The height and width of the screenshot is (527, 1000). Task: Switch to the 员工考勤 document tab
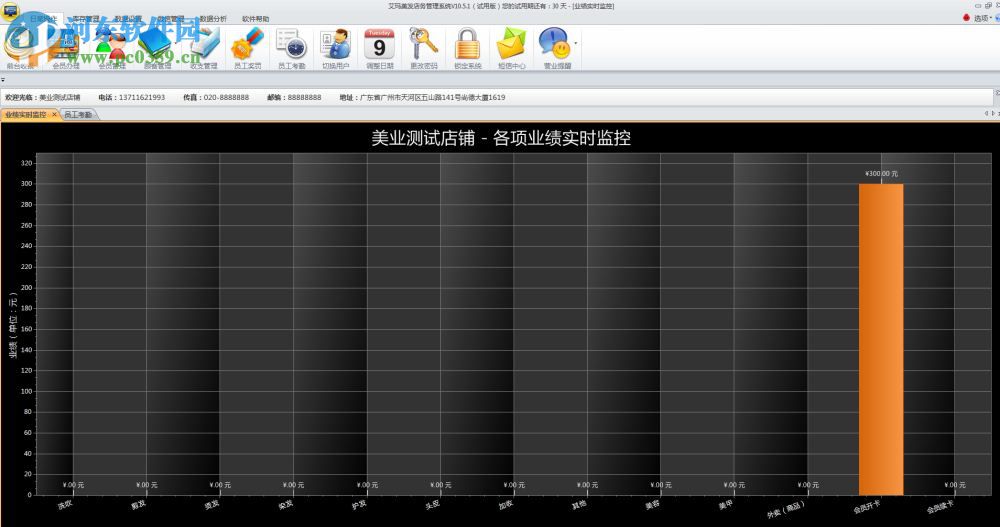coord(78,115)
